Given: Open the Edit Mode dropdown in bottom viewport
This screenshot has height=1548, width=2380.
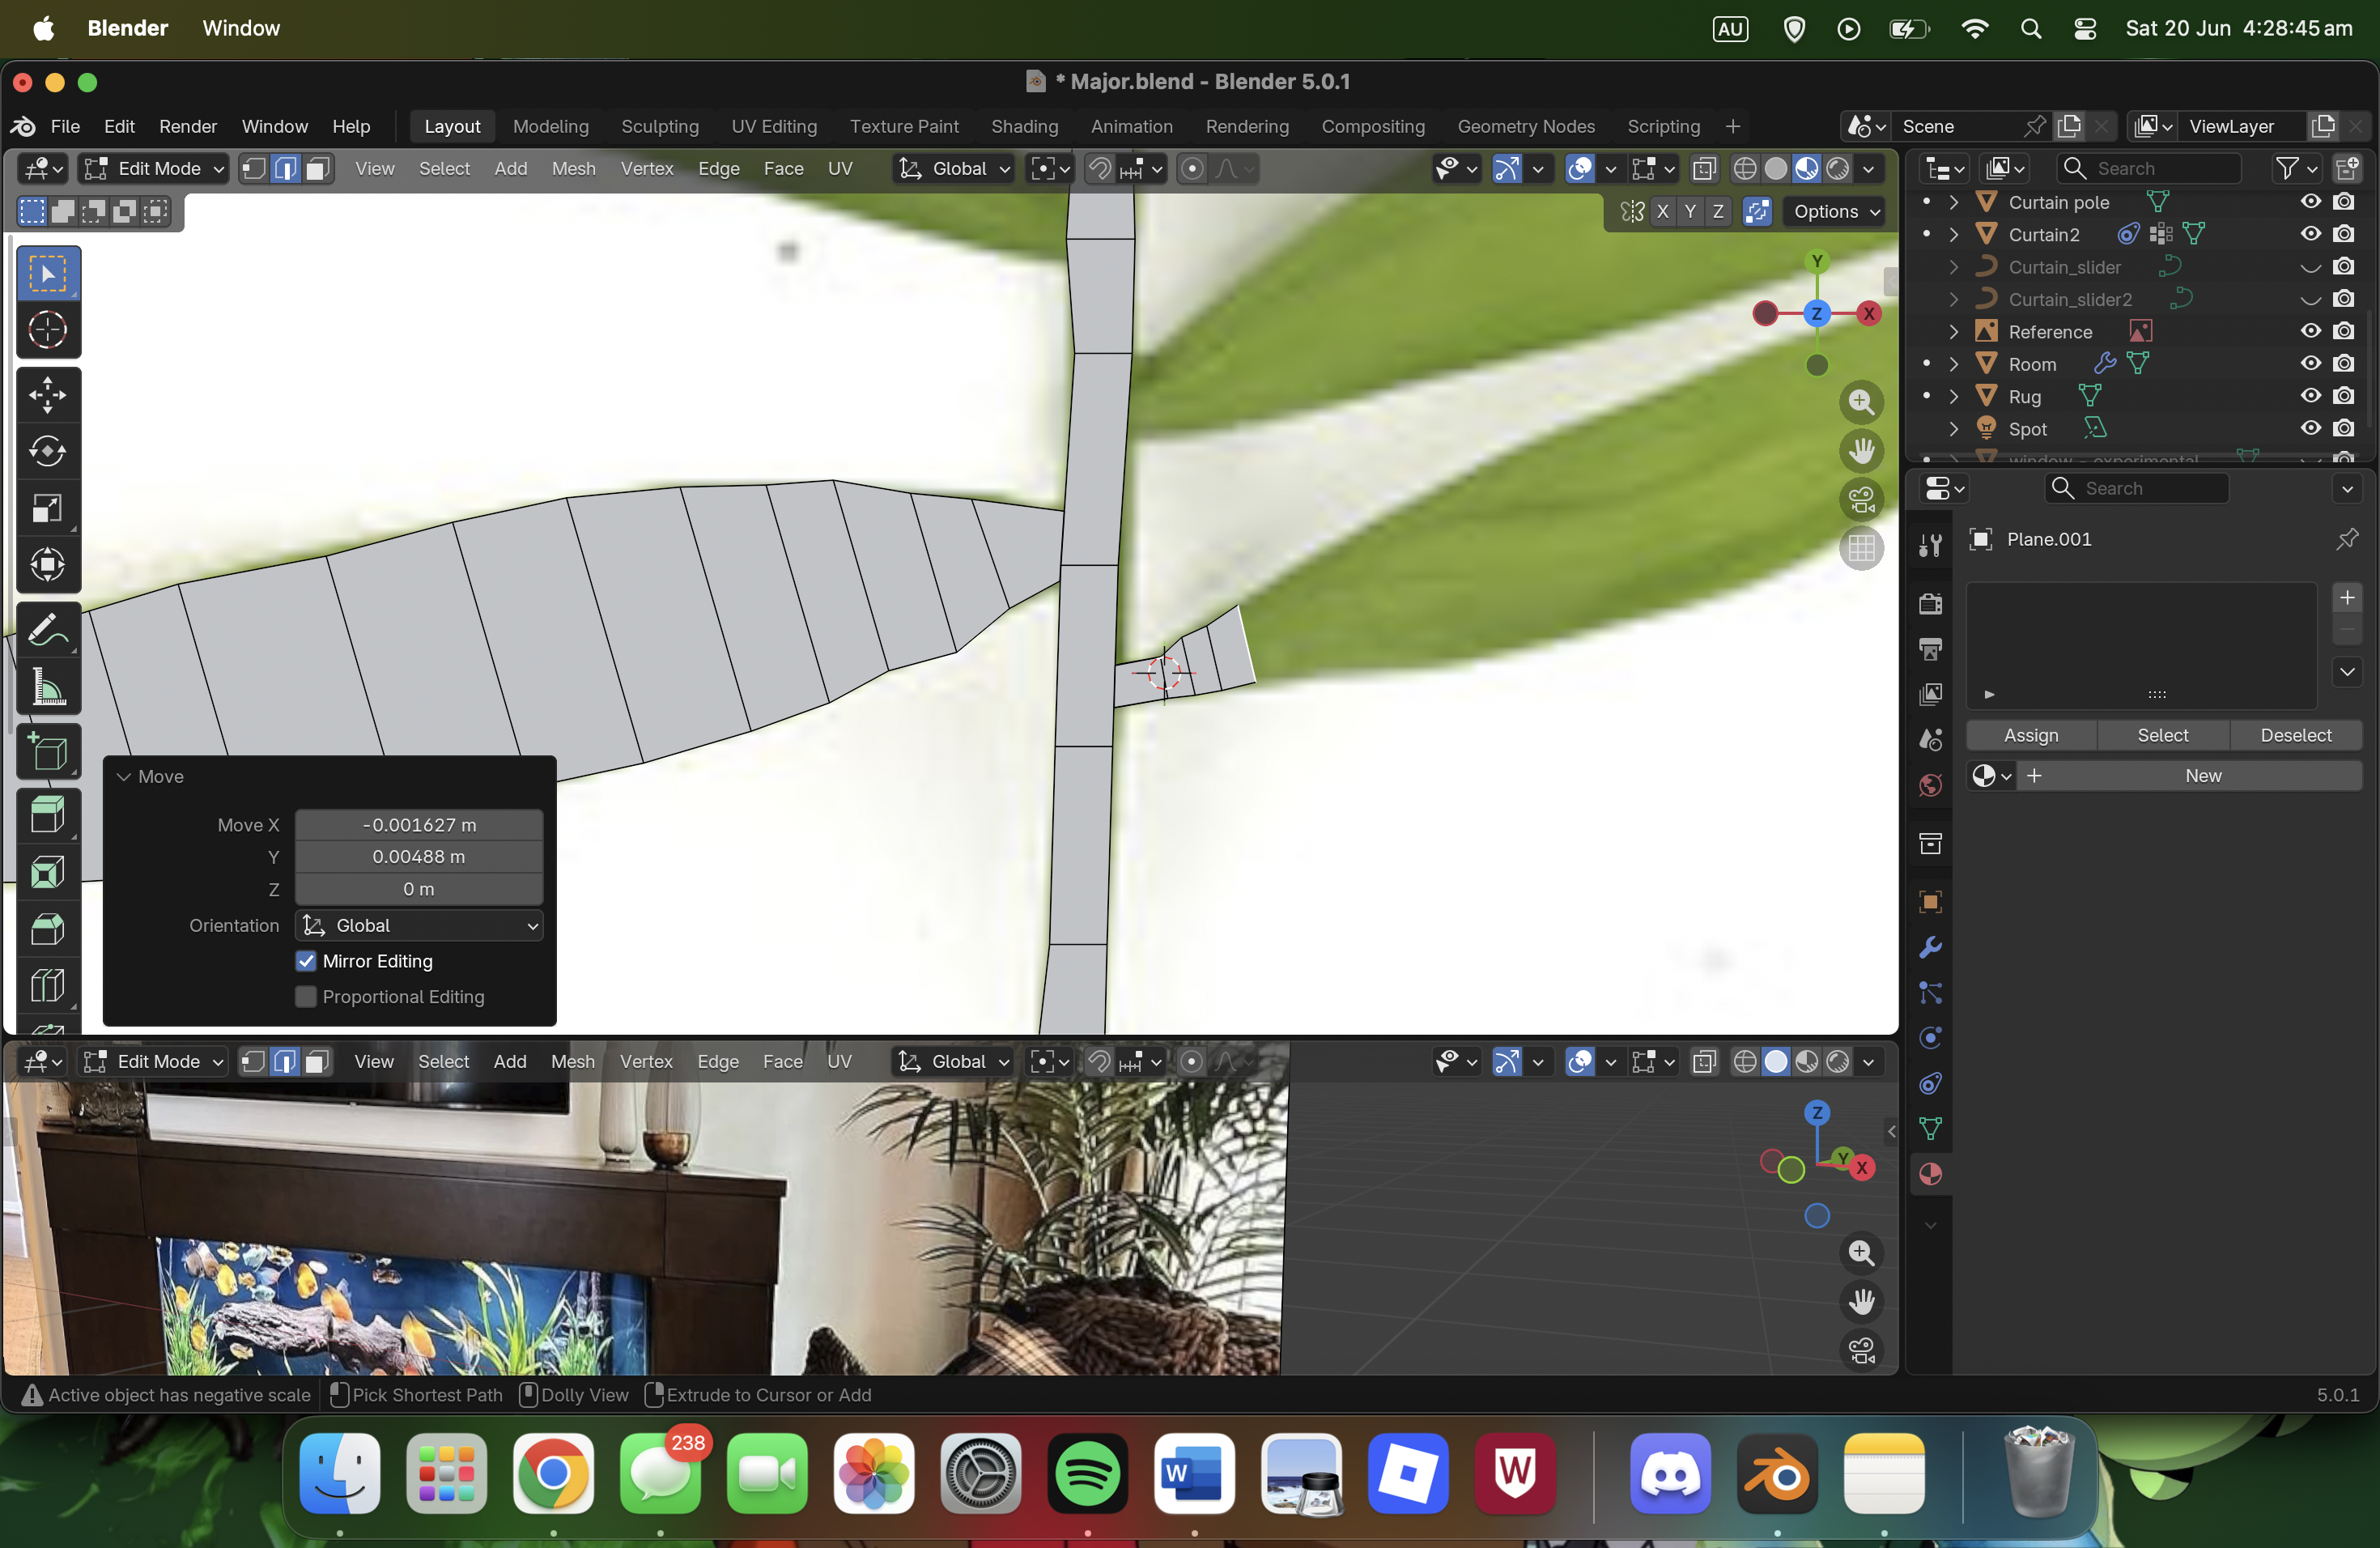Looking at the screenshot, I should pos(154,1062).
